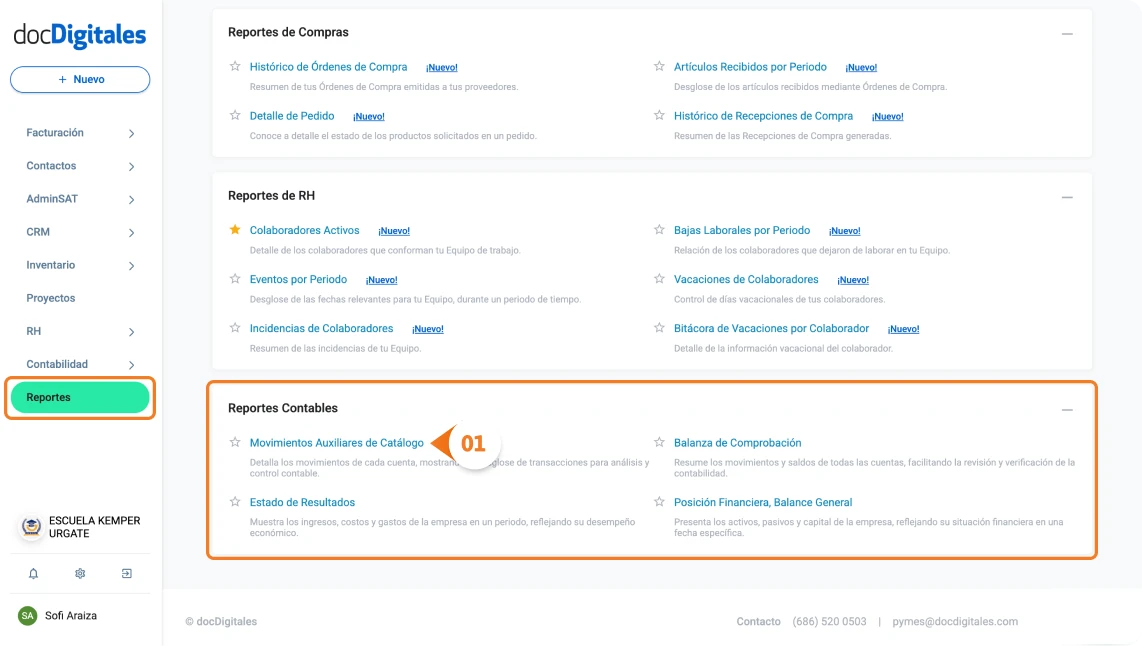1142x646 pixels.
Task: Toggle favorite on Bajas Laborales por Periodo
Action: coord(659,230)
